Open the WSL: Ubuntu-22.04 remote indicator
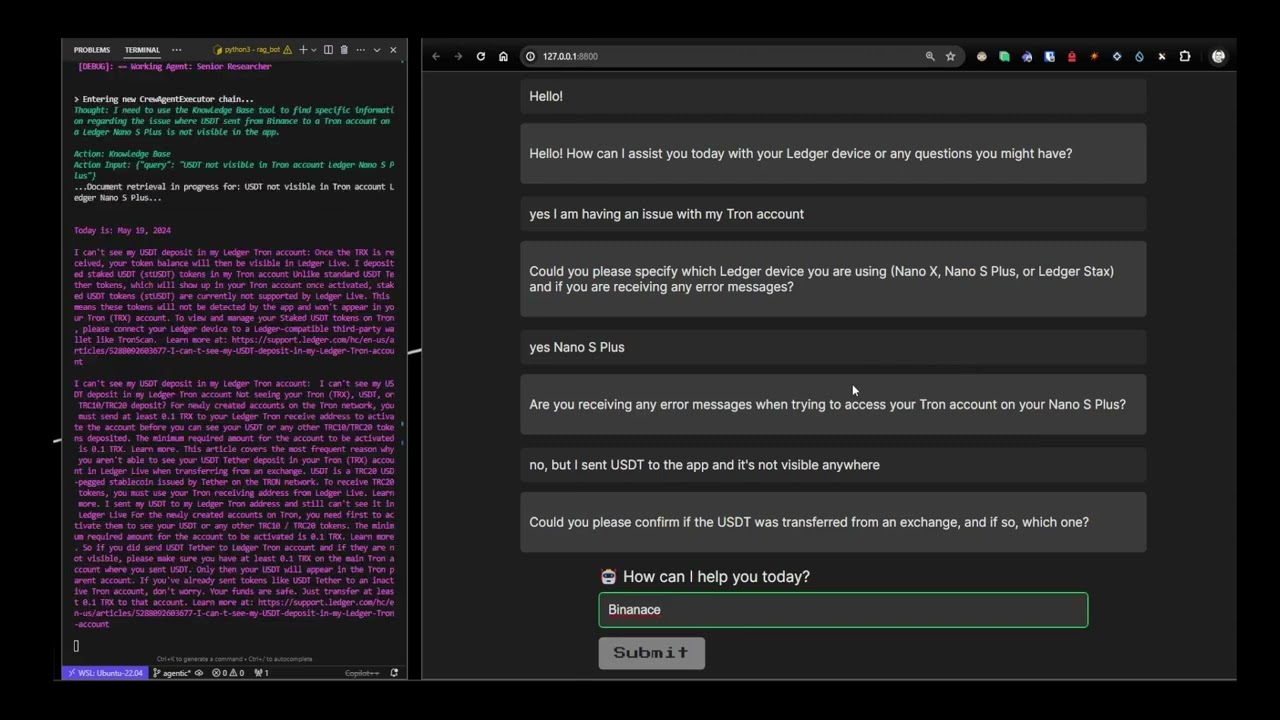The height and width of the screenshot is (720, 1280). pos(105,673)
